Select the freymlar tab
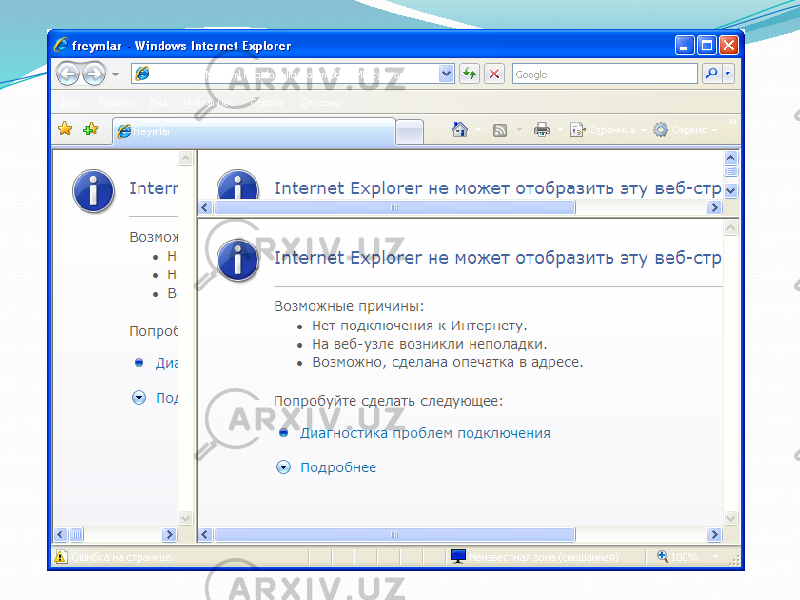This screenshot has height=600, width=800. (x=254, y=132)
